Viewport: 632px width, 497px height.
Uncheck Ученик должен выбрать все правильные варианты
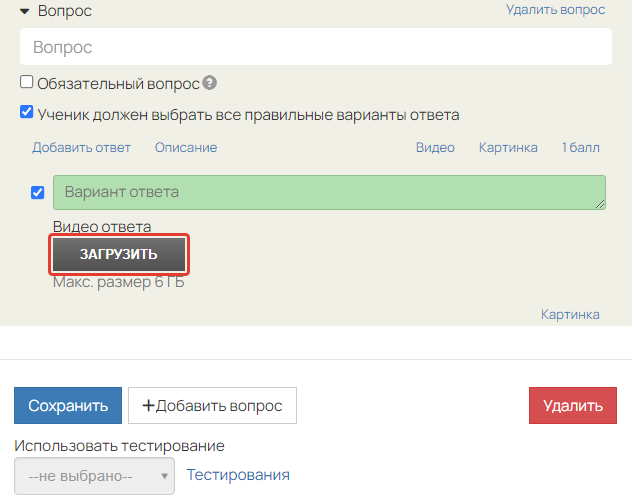[27, 112]
